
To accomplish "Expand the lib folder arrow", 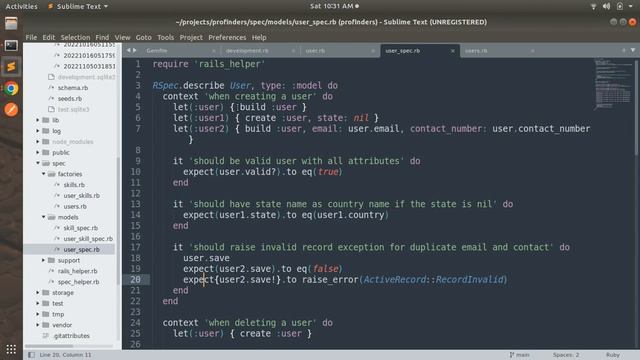I will click(x=38, y=120).
